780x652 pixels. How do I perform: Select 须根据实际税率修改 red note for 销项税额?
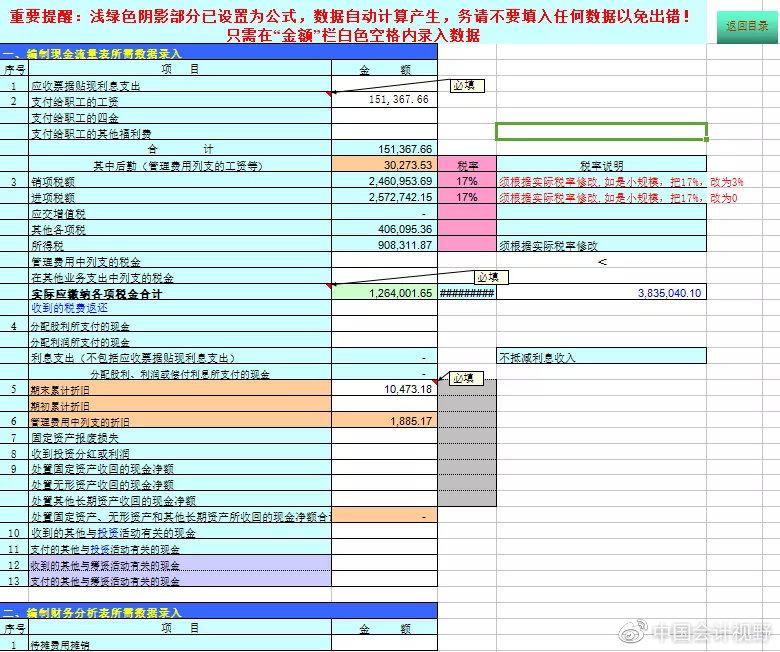621,182
